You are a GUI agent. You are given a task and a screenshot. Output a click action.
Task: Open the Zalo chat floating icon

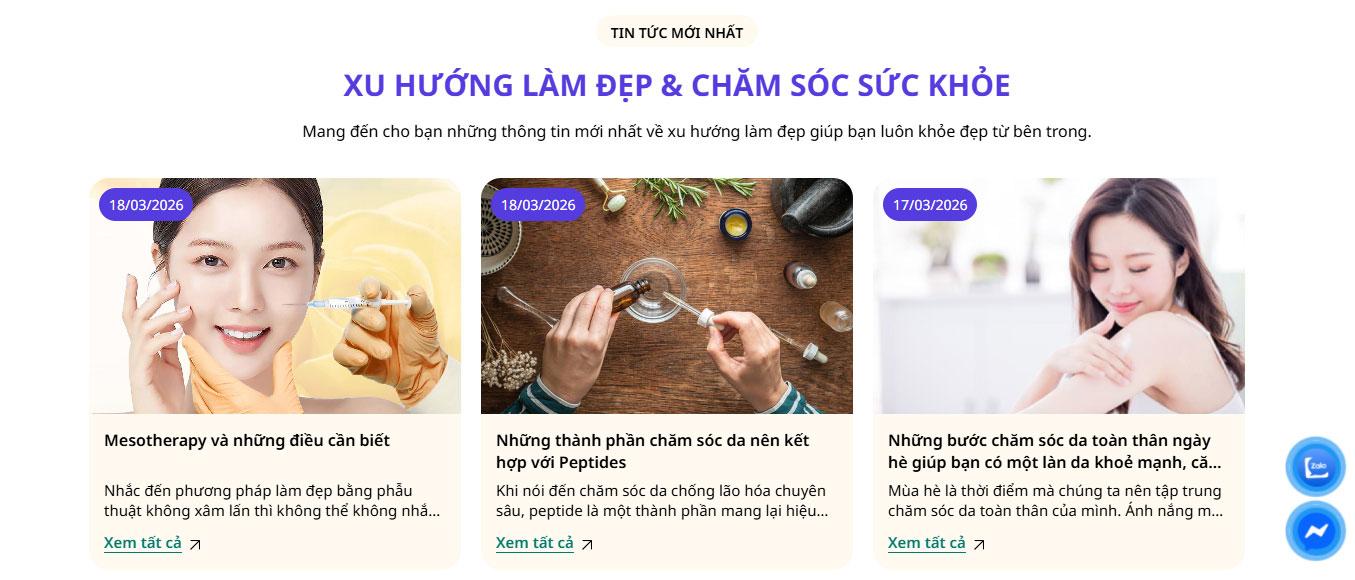(x=1315, y=467)
